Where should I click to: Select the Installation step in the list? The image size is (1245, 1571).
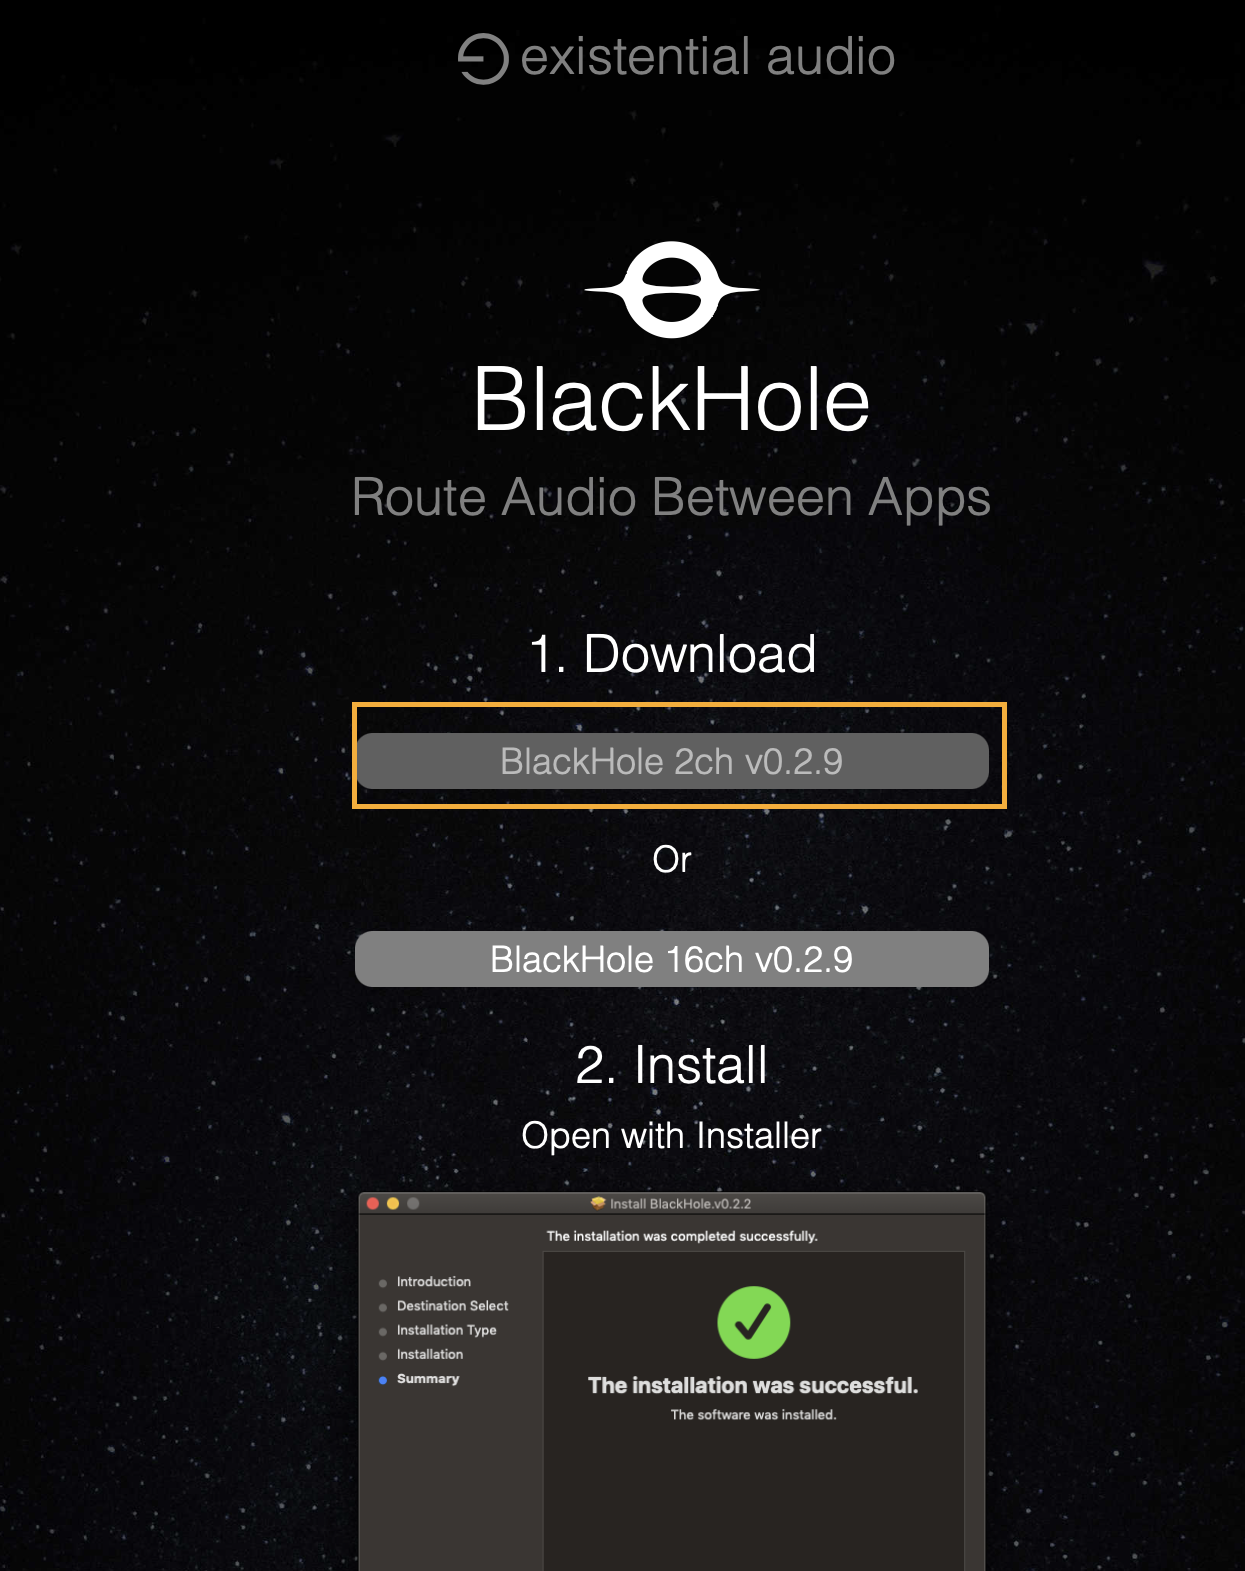pyautogui.click(x=430, y=1354)
